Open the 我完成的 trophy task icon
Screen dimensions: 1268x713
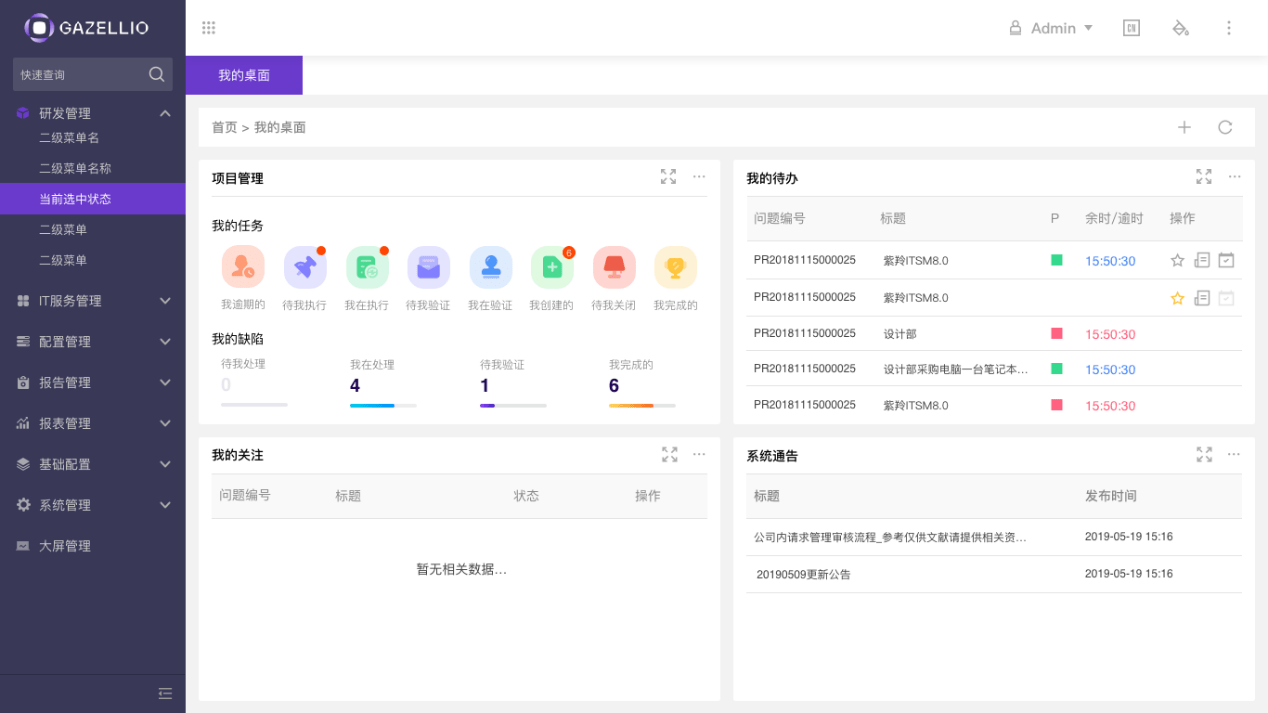click(x=675, y=267)
